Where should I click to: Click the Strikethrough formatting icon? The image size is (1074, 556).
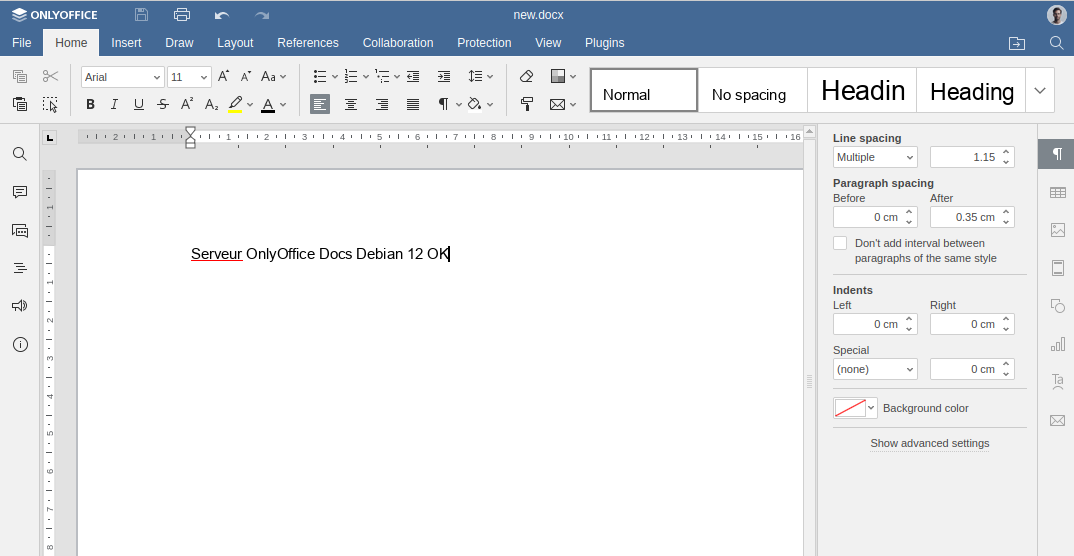[163, 104]
